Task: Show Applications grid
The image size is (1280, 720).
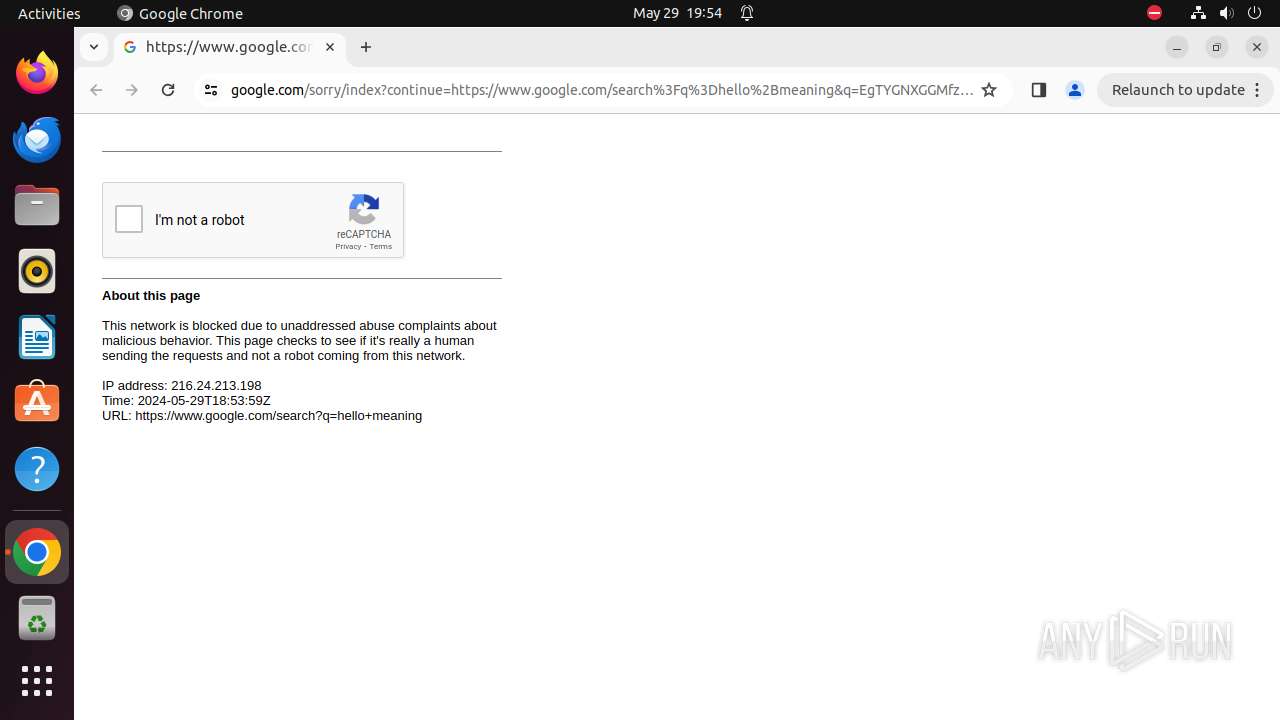Action: [37, 681]
